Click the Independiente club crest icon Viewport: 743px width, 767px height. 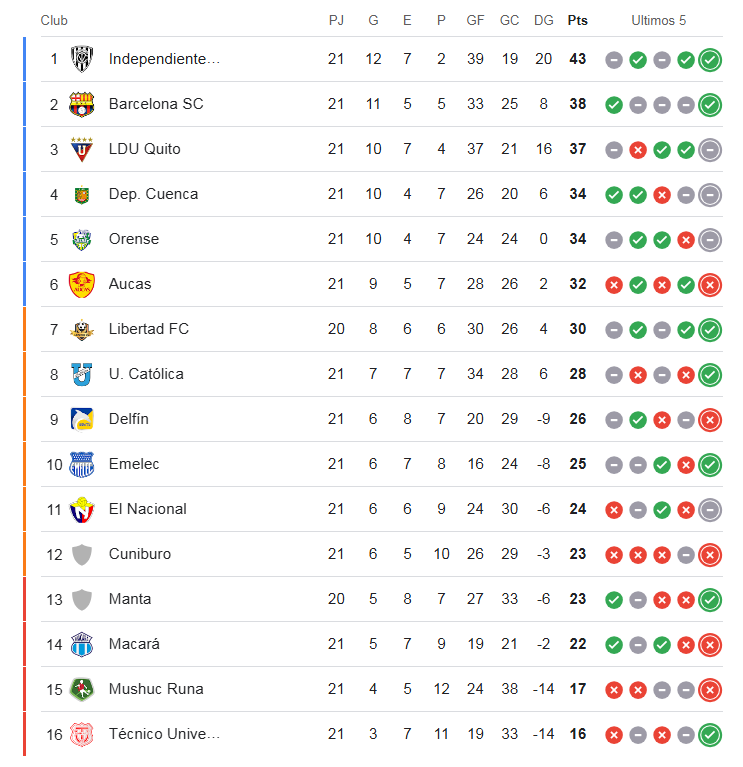click(x=82, y=59)
